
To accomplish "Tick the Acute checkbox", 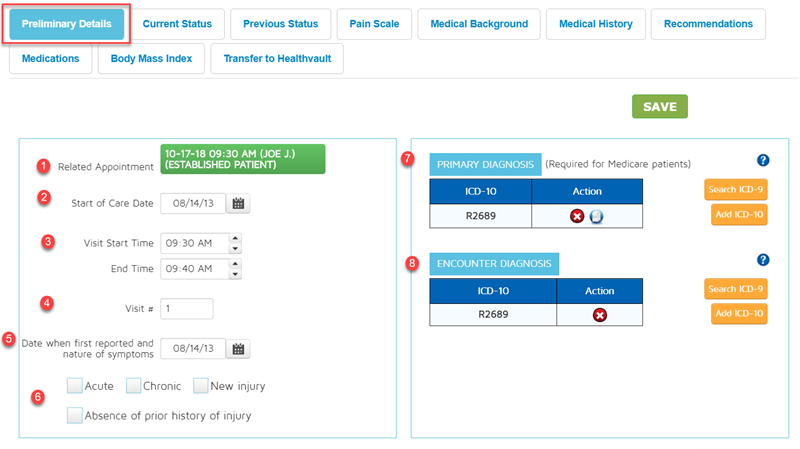I will point(75,385).
